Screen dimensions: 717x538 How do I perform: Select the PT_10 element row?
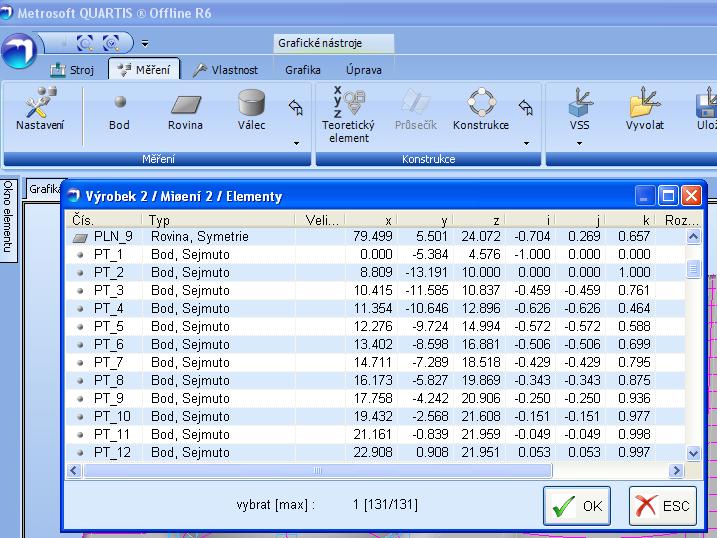tap(375, 416)
